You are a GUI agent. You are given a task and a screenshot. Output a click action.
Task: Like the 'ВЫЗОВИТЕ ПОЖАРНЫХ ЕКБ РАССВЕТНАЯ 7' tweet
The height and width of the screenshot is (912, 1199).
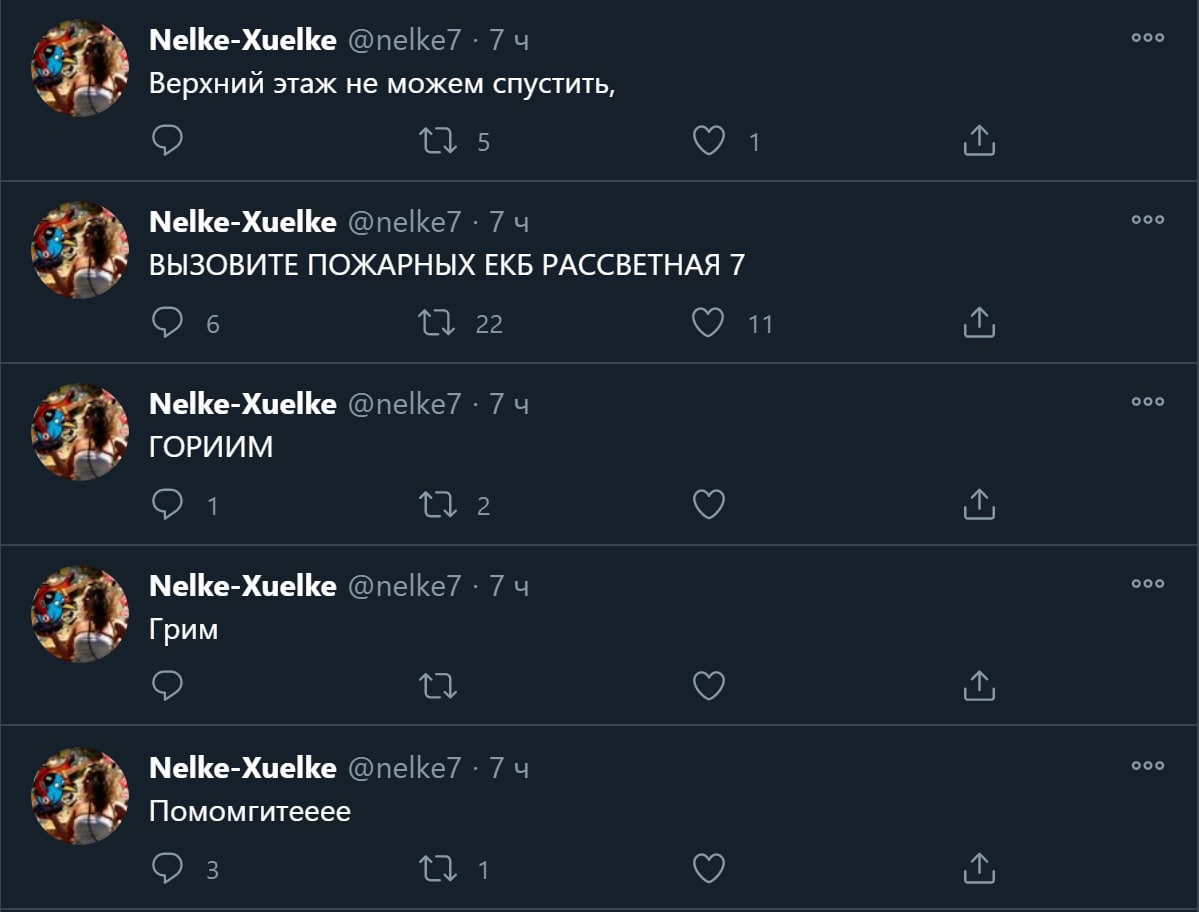pyautogui.click(x=708, y=323)
